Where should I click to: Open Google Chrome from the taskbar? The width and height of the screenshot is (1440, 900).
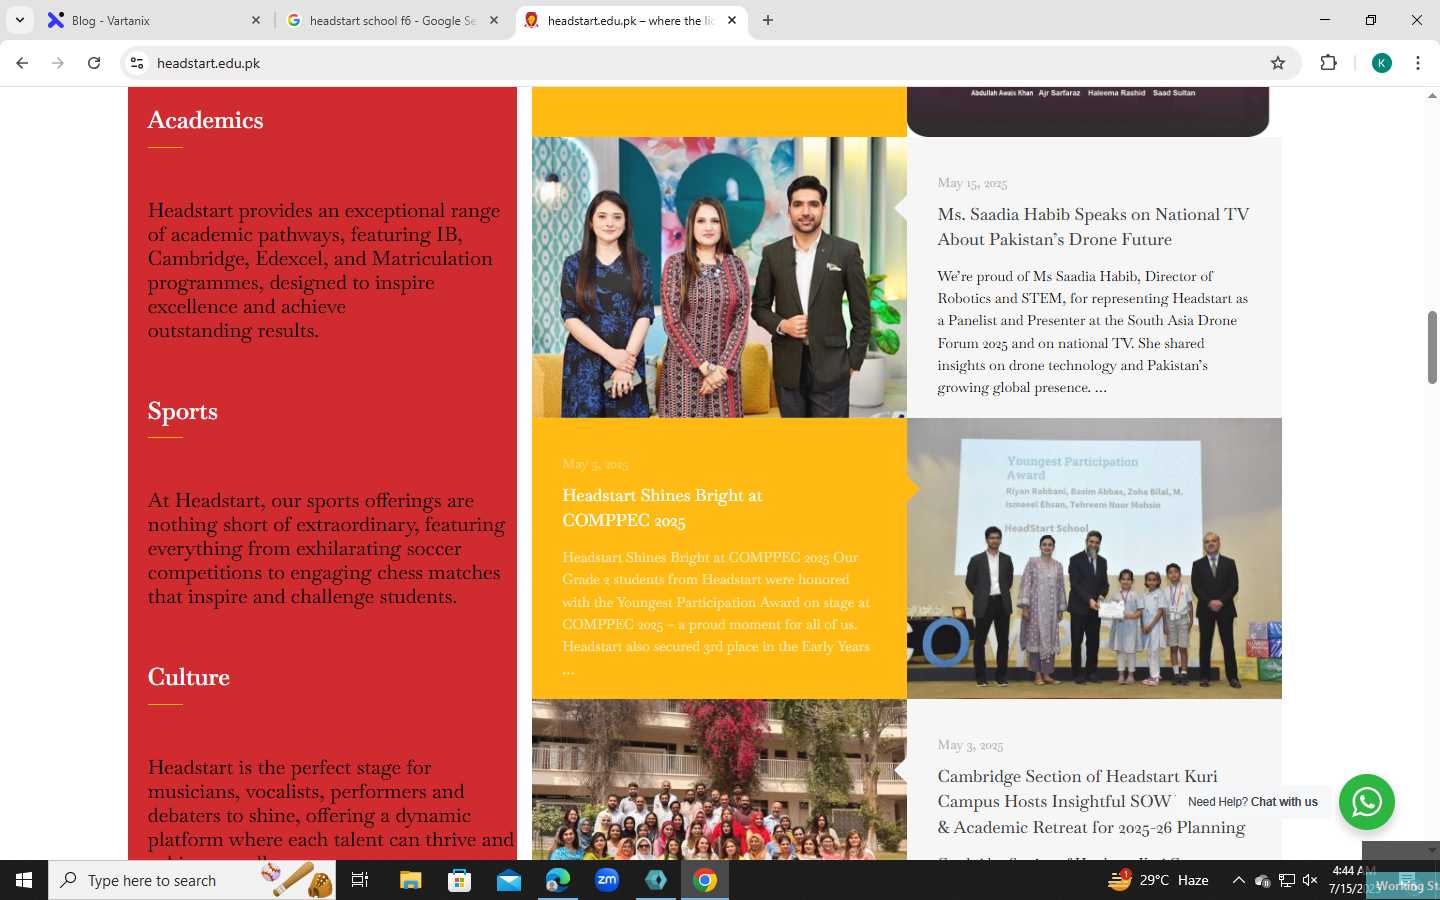(705, 880)
